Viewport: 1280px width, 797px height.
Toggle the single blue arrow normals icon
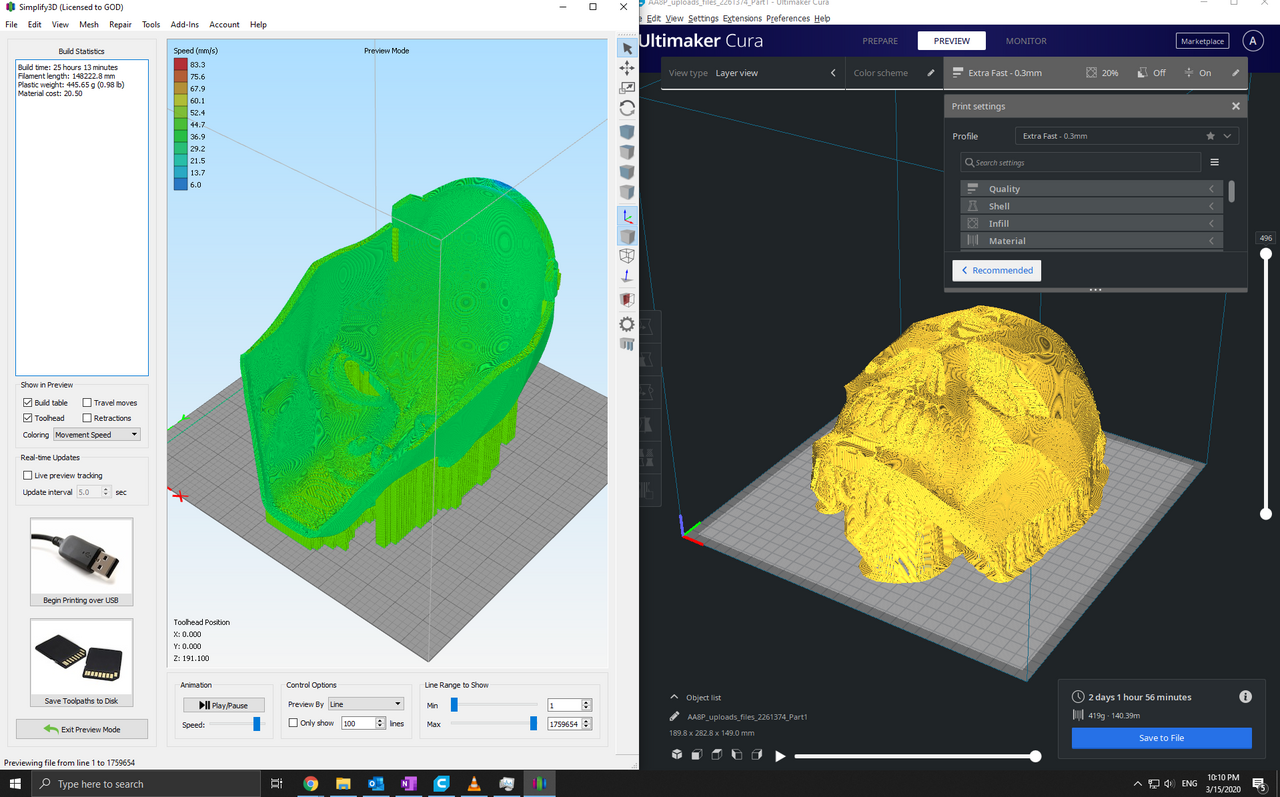coord(627,277)
